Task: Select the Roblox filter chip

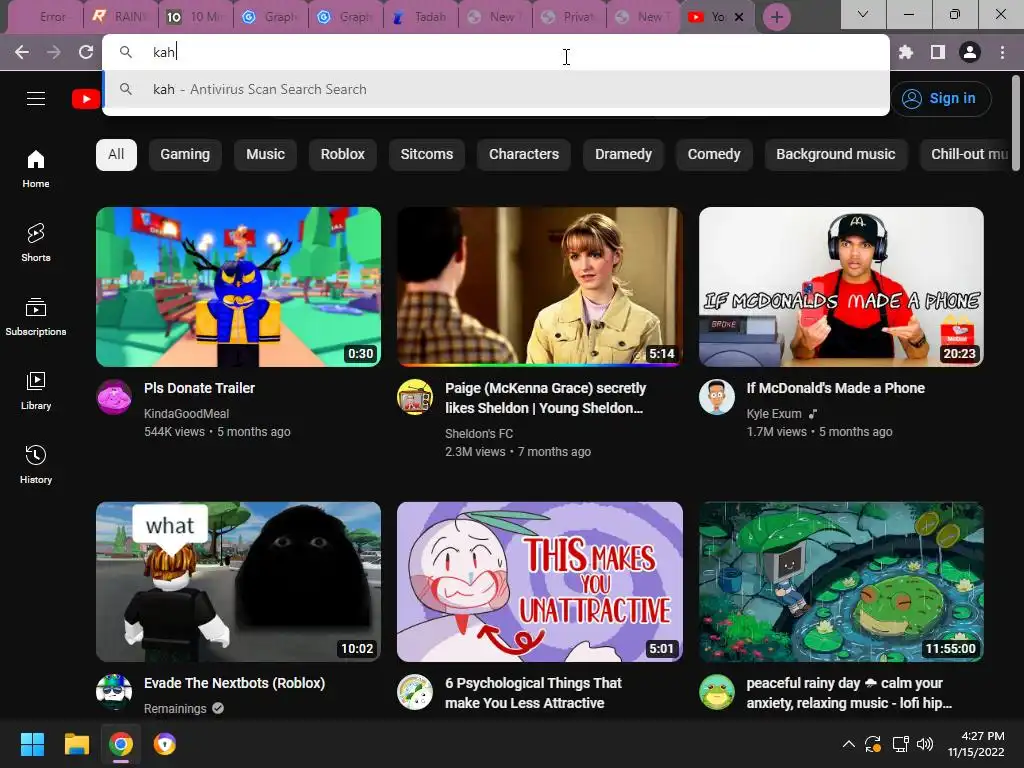Action: tap(342, 155)
